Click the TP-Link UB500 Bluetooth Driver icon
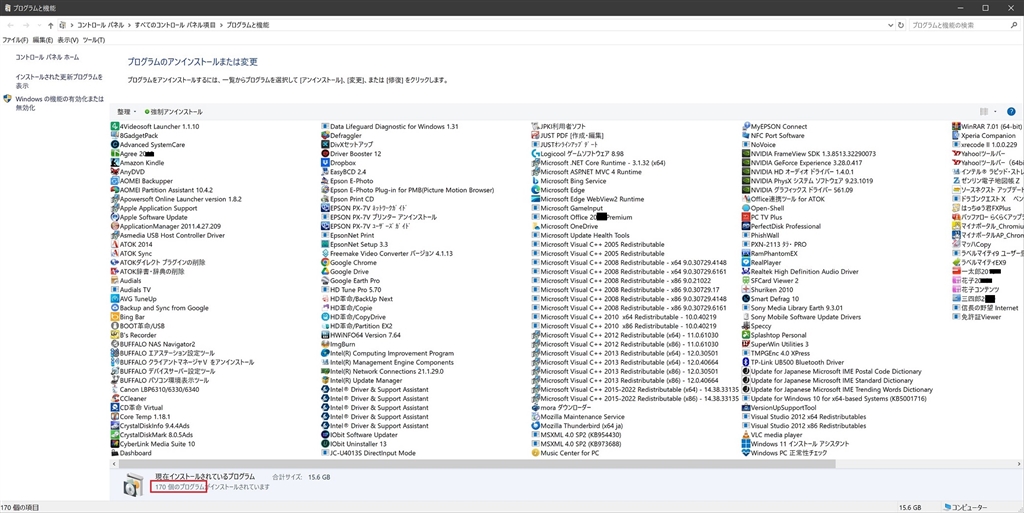The width and height of the screenshot is (1024, 513). (x=746, y=362)
